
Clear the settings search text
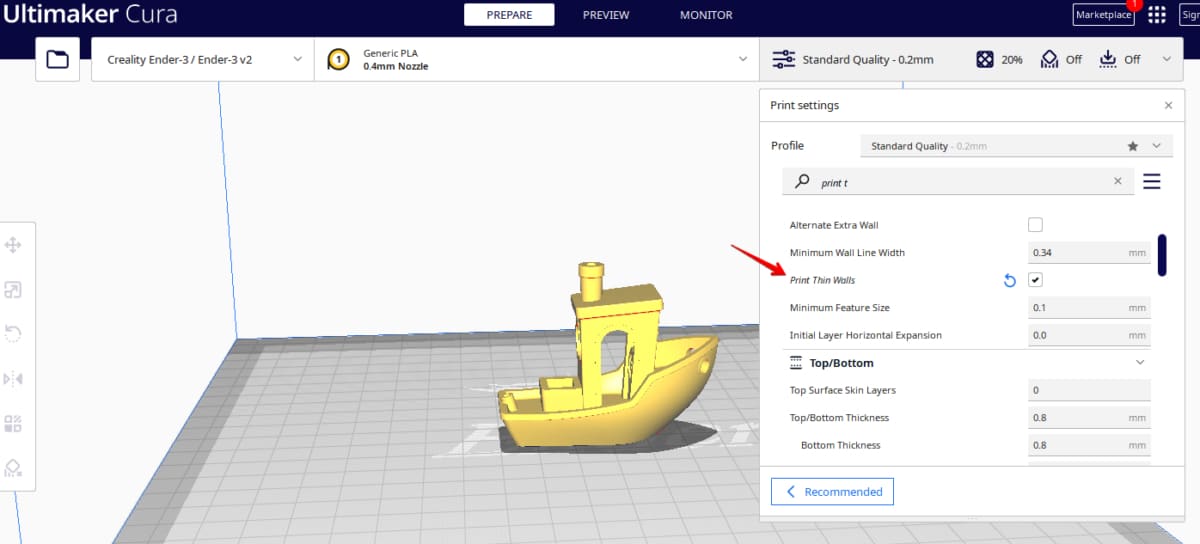(1118, 182)
